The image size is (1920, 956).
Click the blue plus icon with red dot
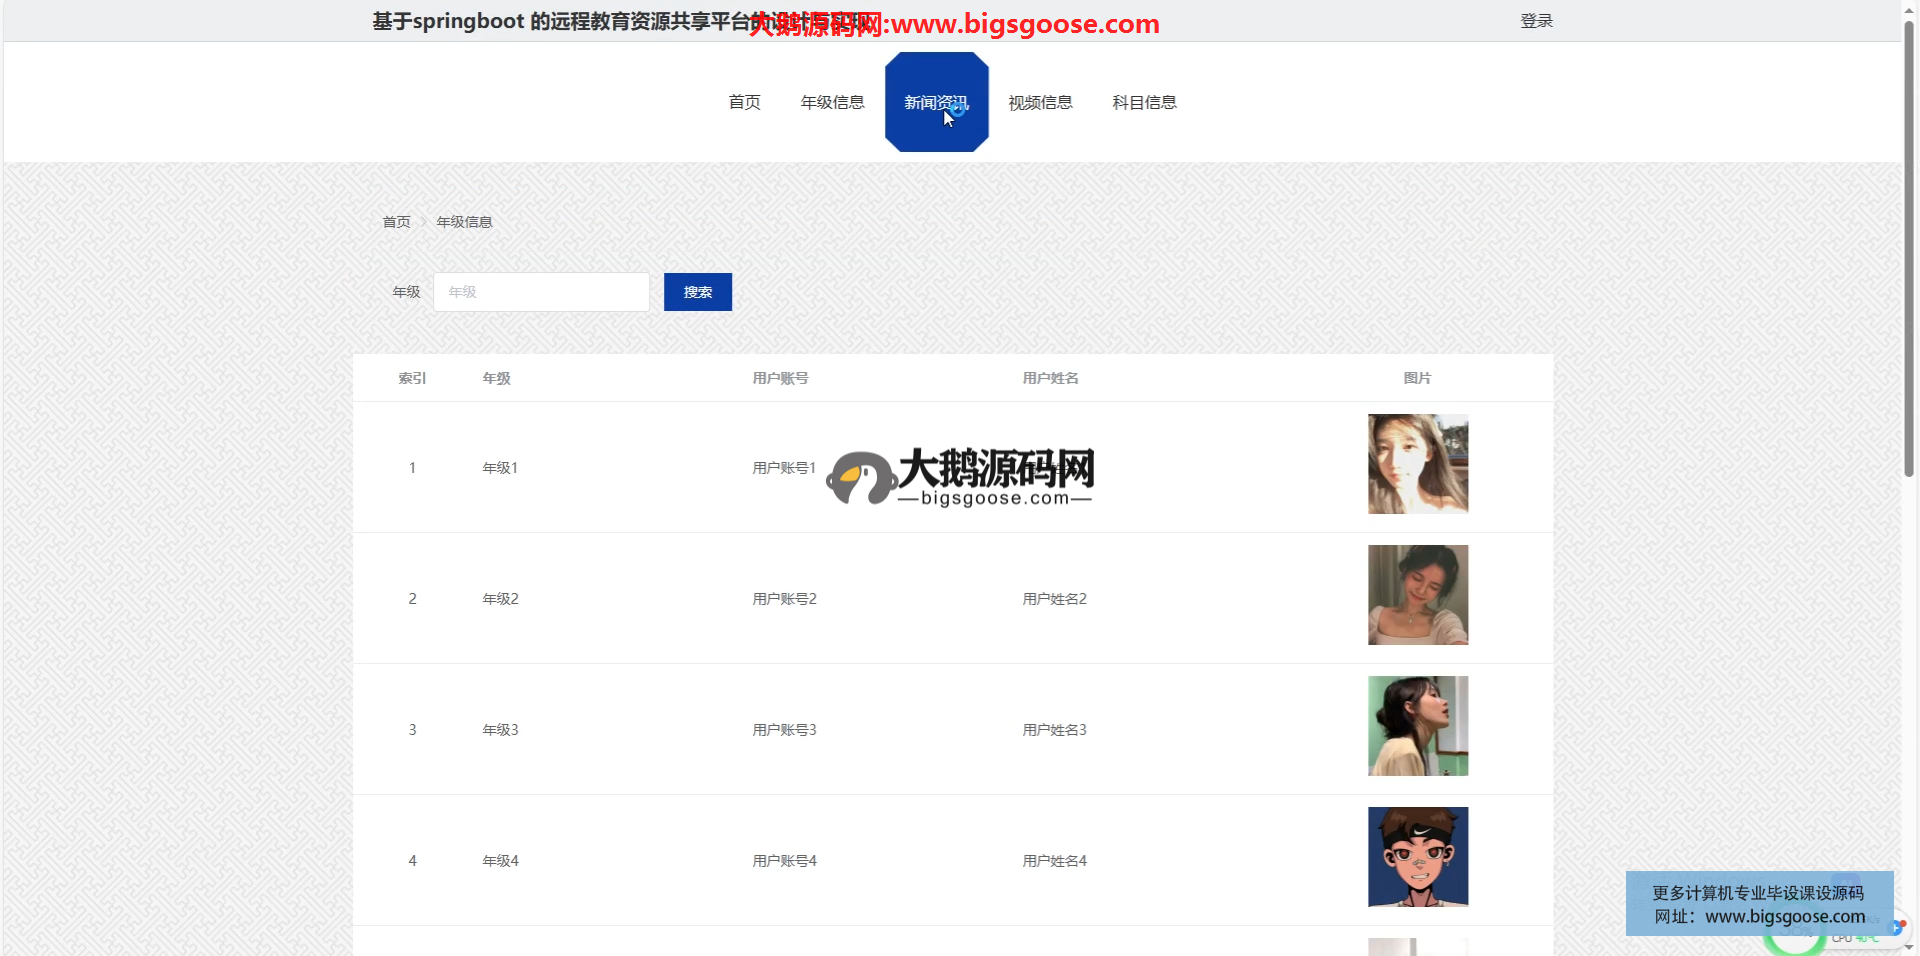click(x=1895, y=927)
